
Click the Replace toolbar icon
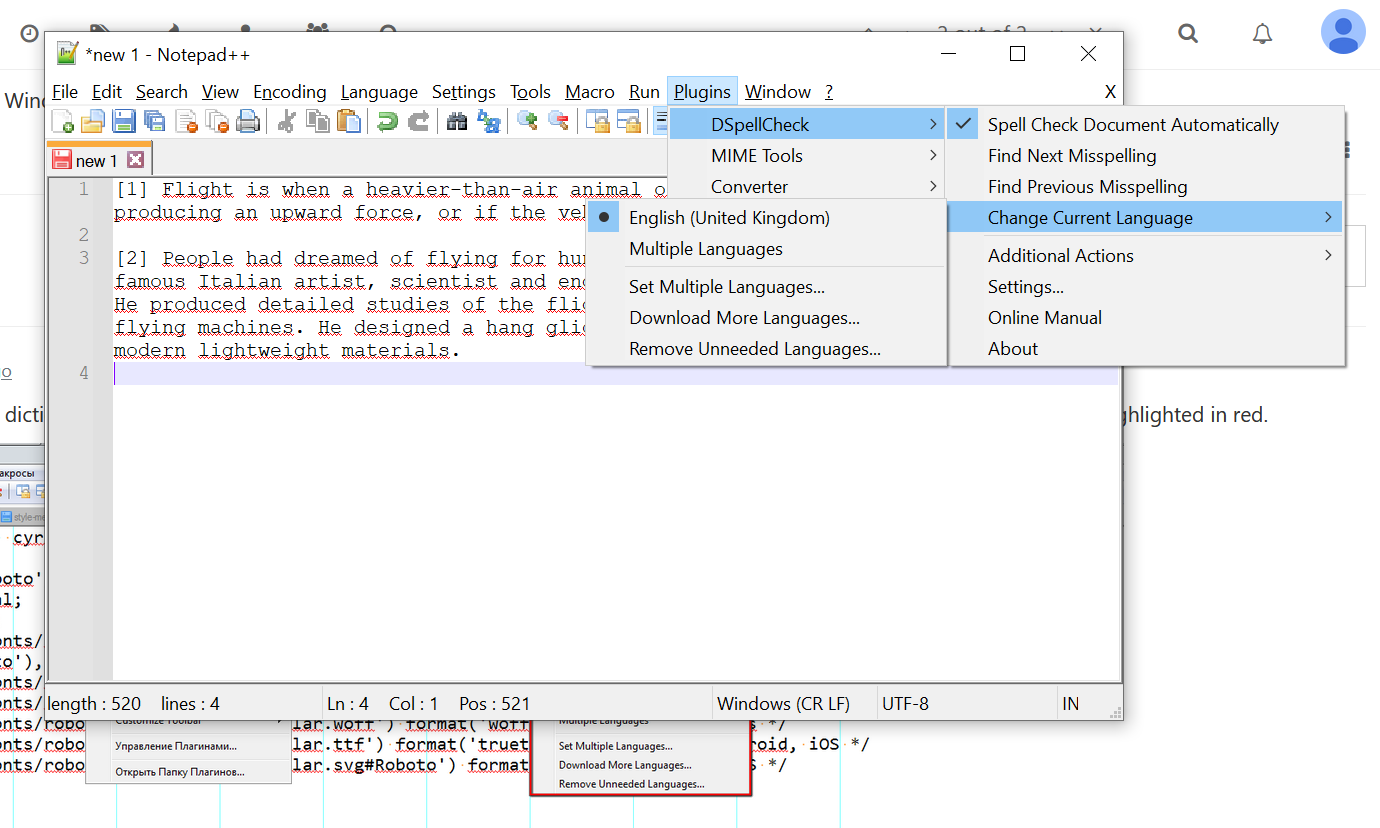click(489, 122)
